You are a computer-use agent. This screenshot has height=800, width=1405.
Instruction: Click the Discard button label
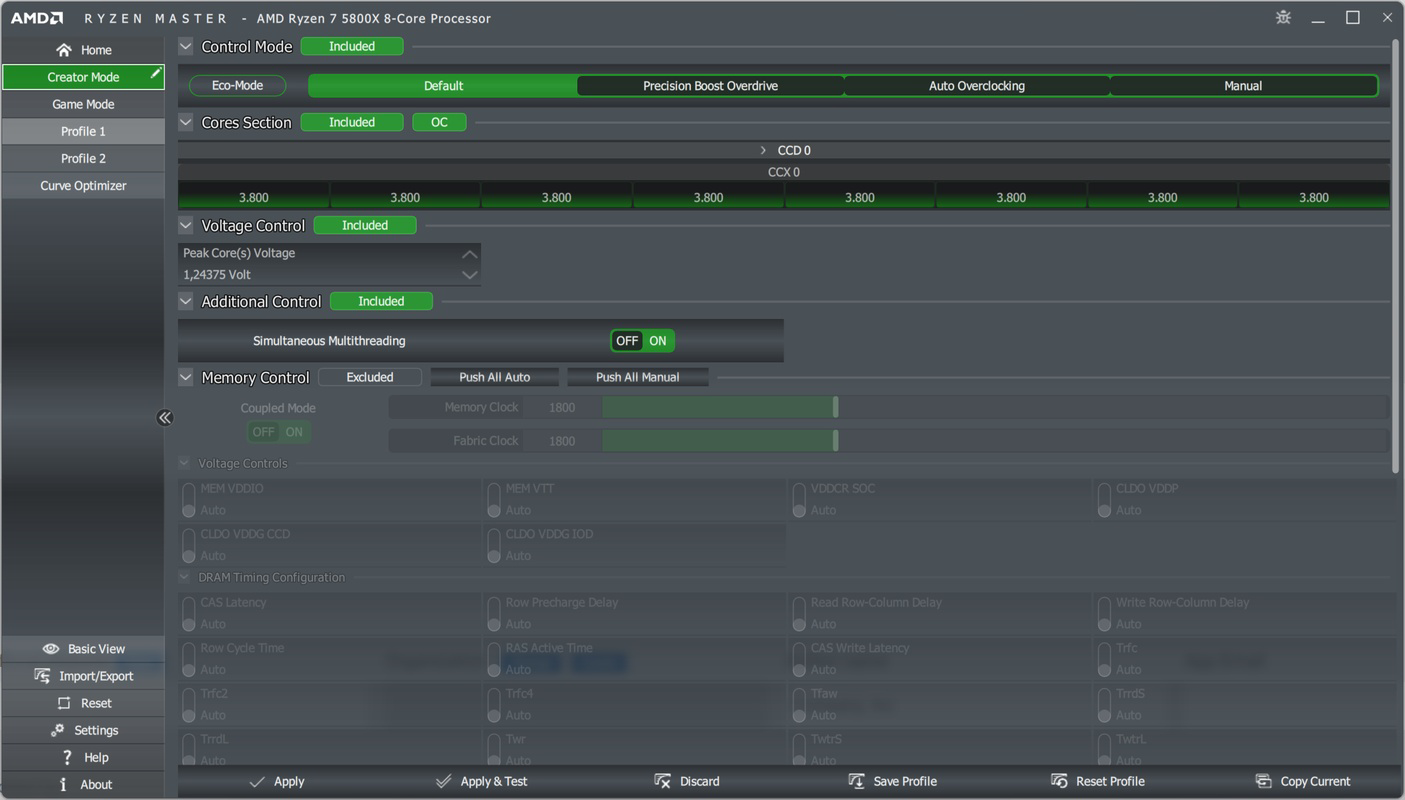(x=699, y=781)
